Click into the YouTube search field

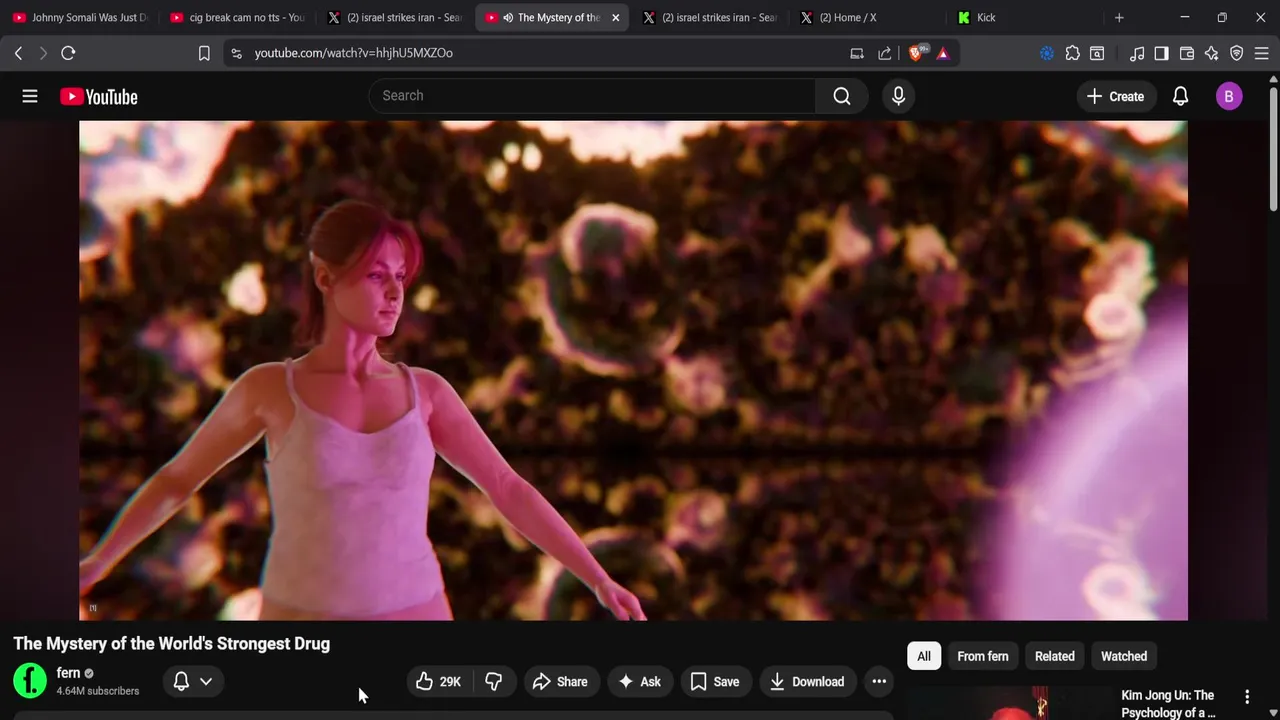pyautogui.click(x=592, y=96)
